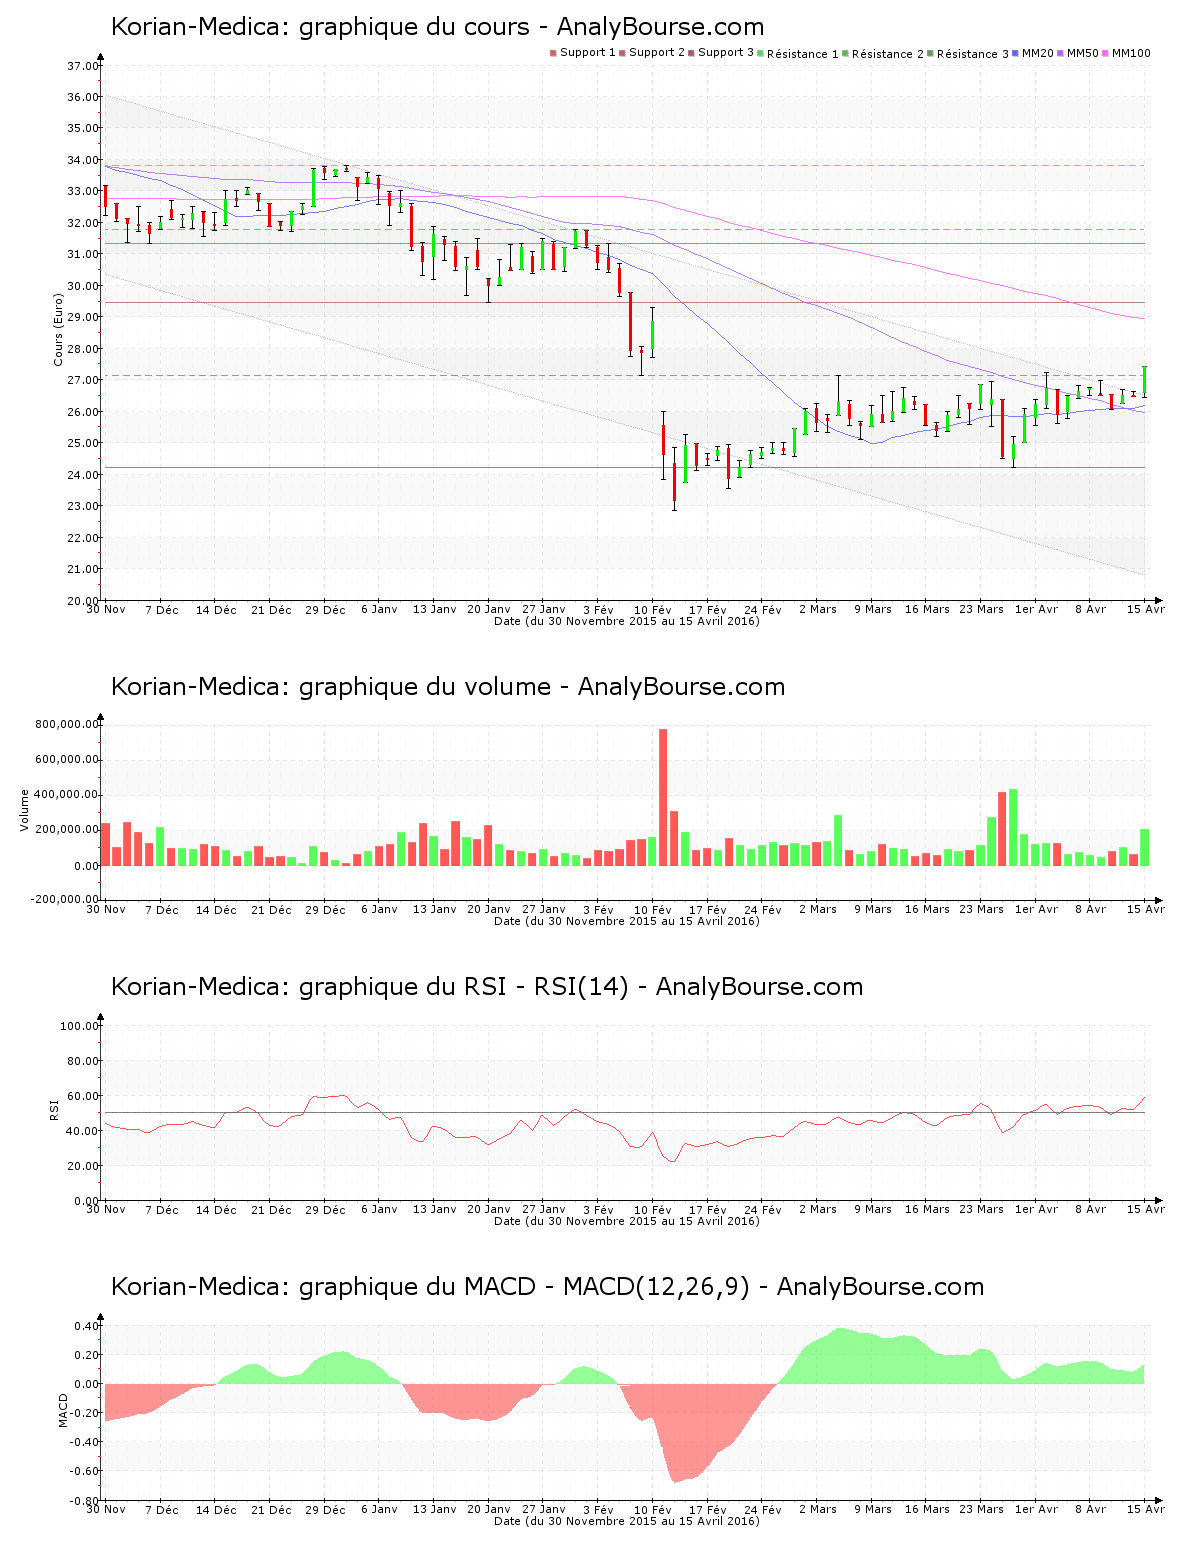Click the 'graphique du volume' chart title

pyautogui.click(x=448, y=687)
